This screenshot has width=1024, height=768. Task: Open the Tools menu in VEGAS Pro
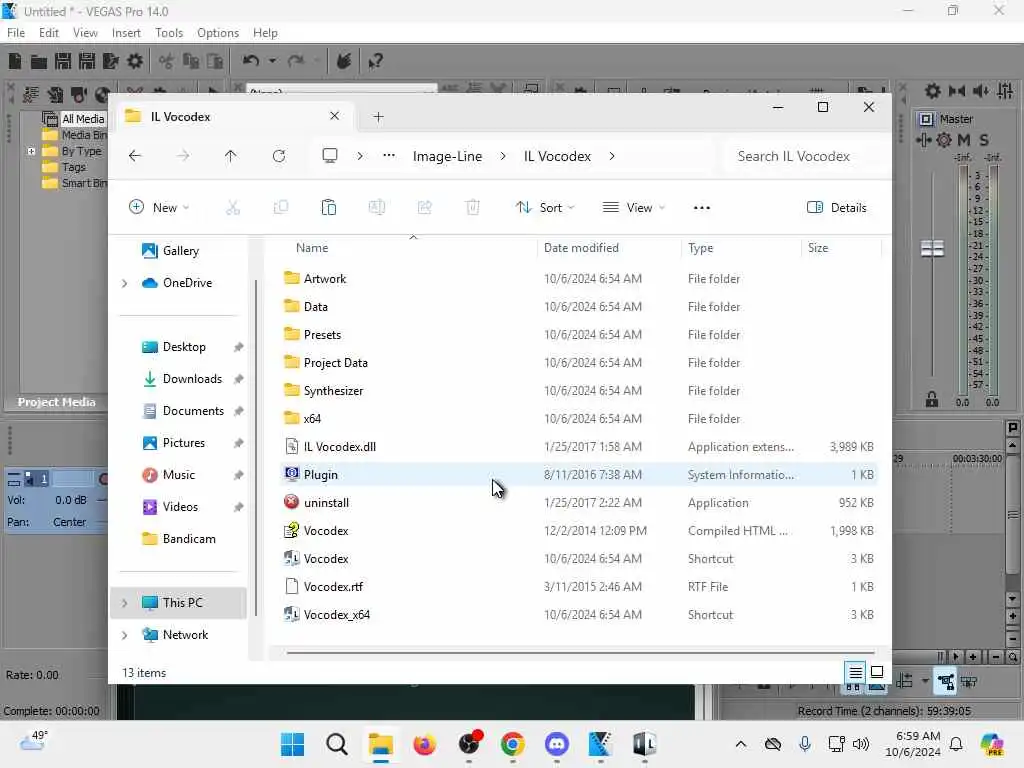[168, 33]
